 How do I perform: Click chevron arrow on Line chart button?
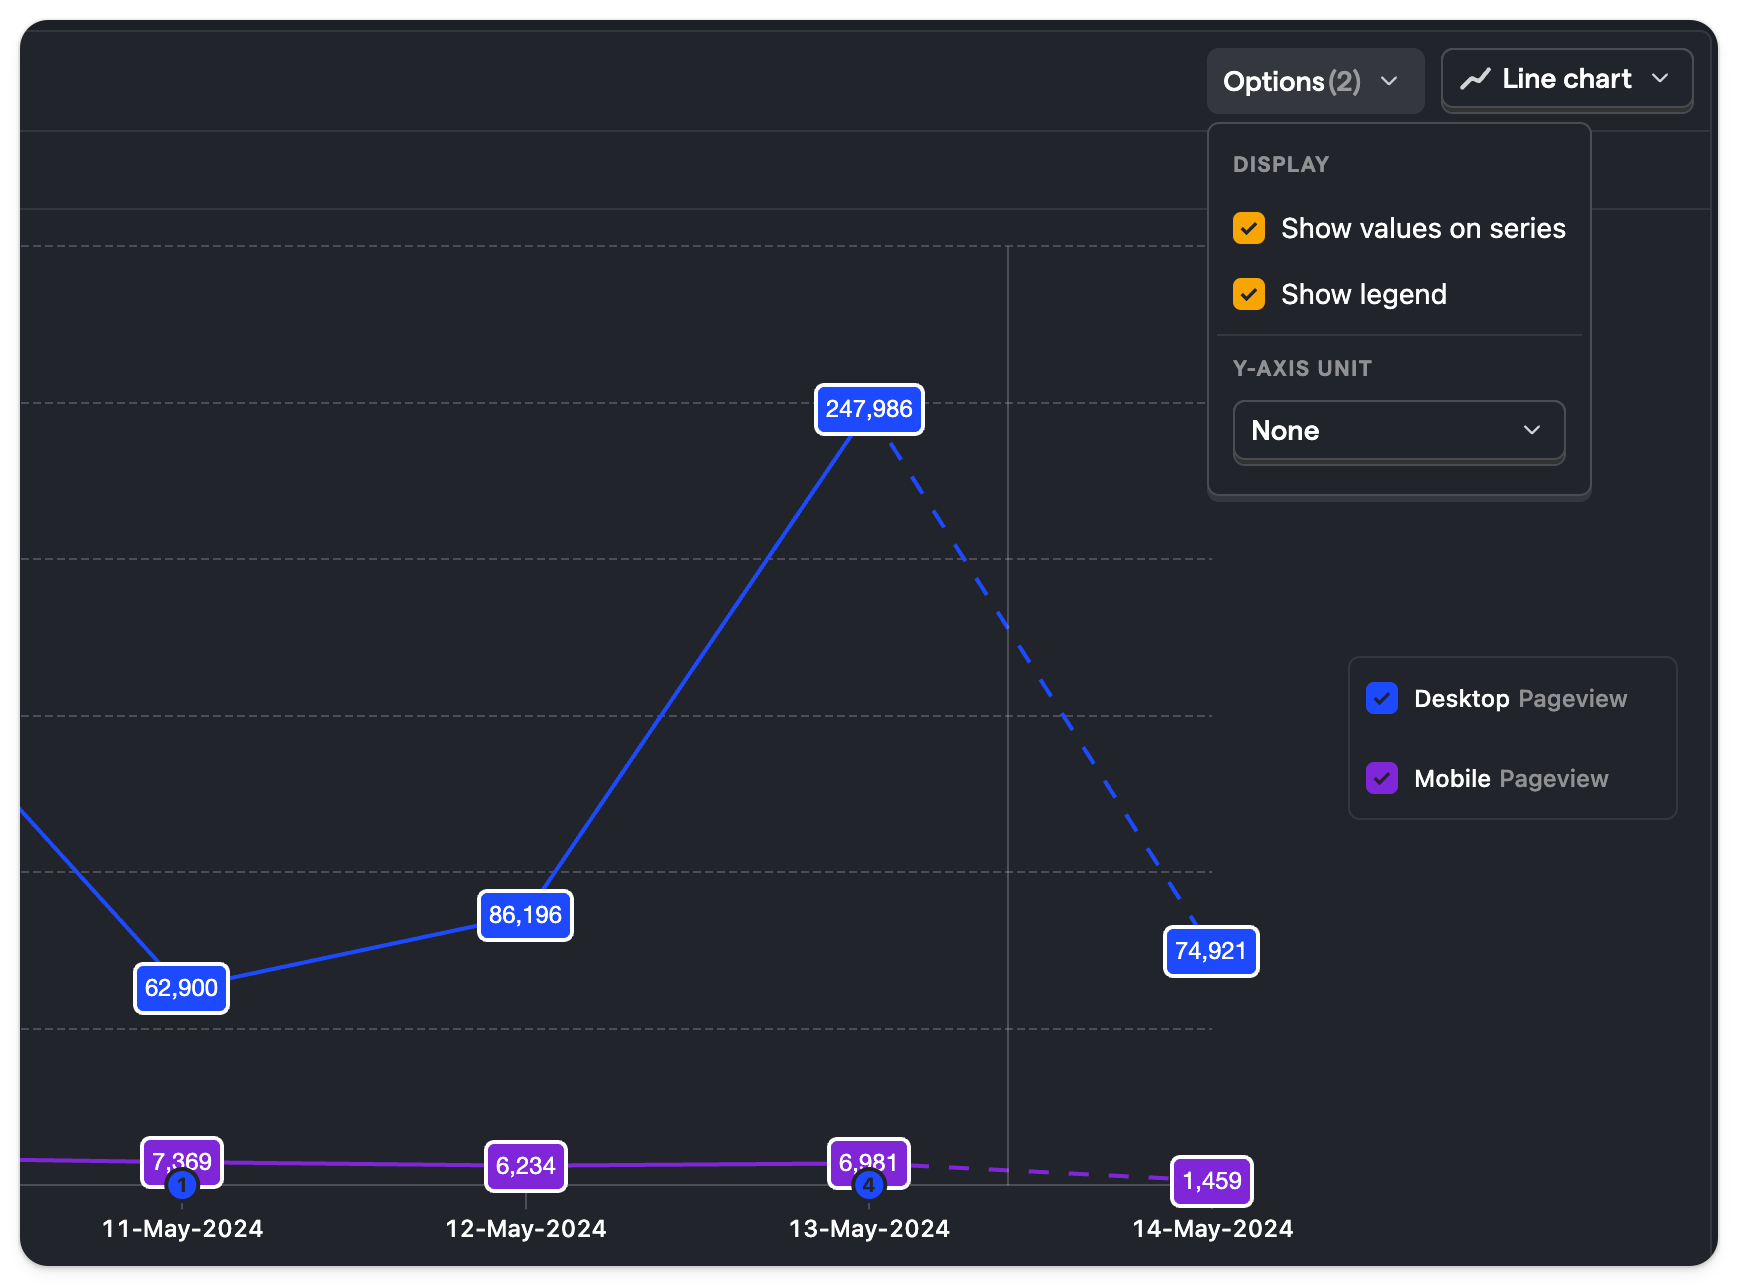tap(1660, 78)
